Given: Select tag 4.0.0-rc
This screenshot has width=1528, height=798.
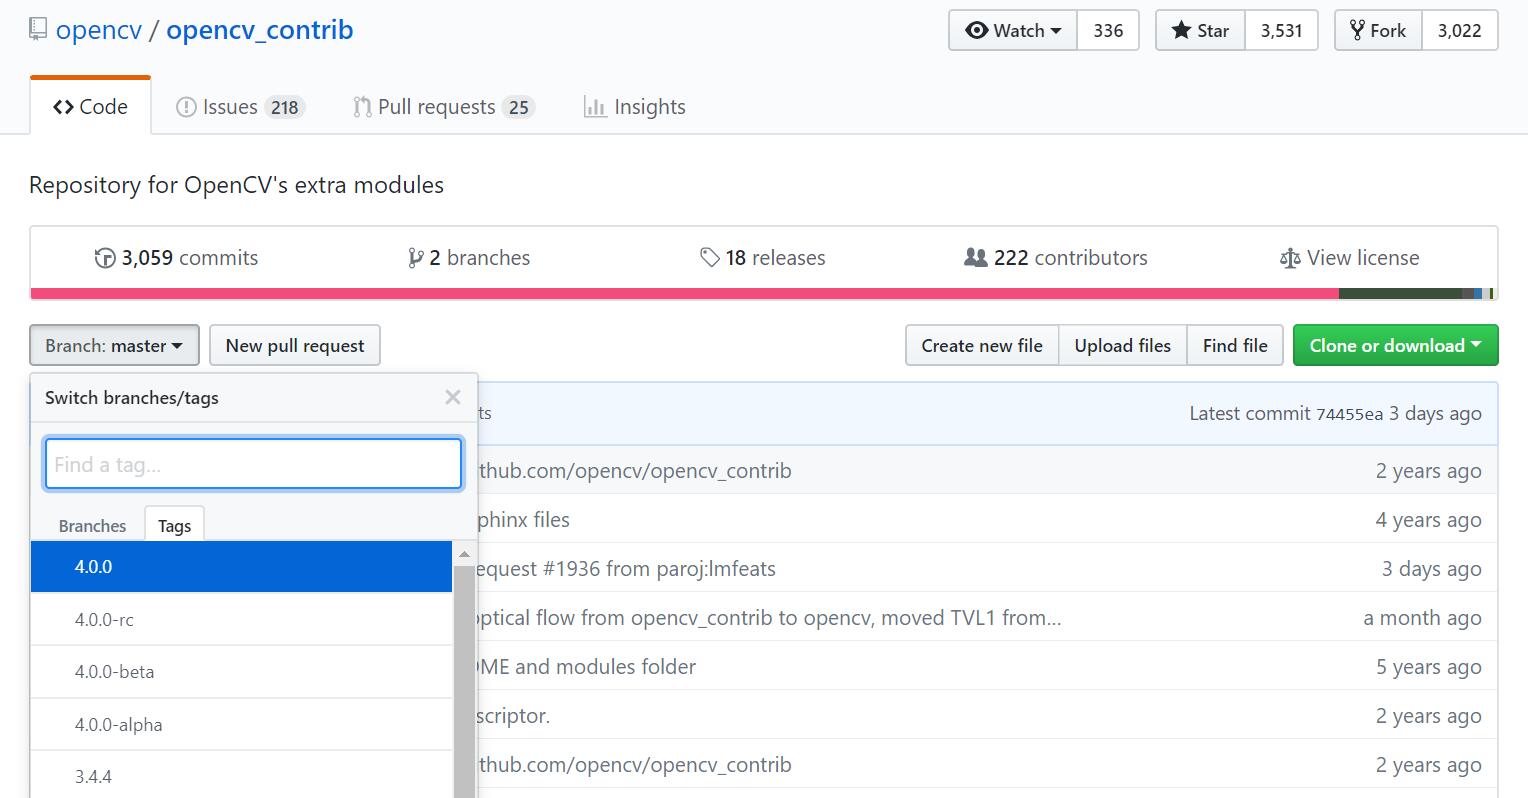Looking at the screenshot, I should (241, 619).
